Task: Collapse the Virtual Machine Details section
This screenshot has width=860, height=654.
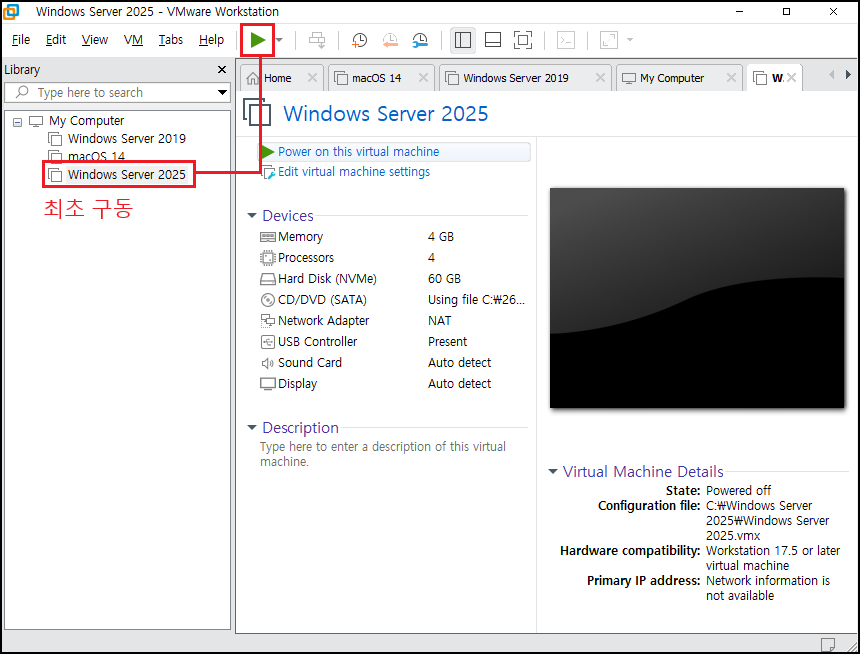Action: coord(553,471)
